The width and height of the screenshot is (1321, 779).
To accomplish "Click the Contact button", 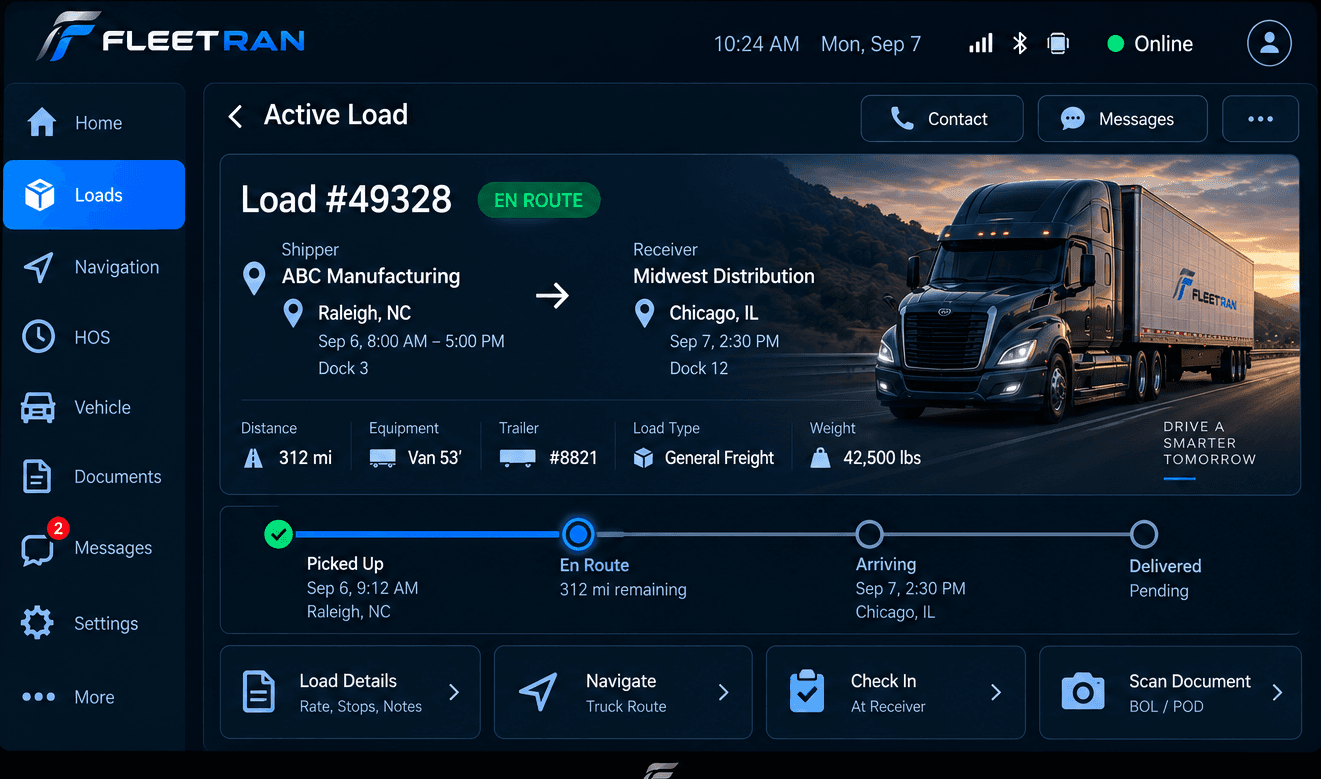I will pyautogui.click(x=942, y=119).
